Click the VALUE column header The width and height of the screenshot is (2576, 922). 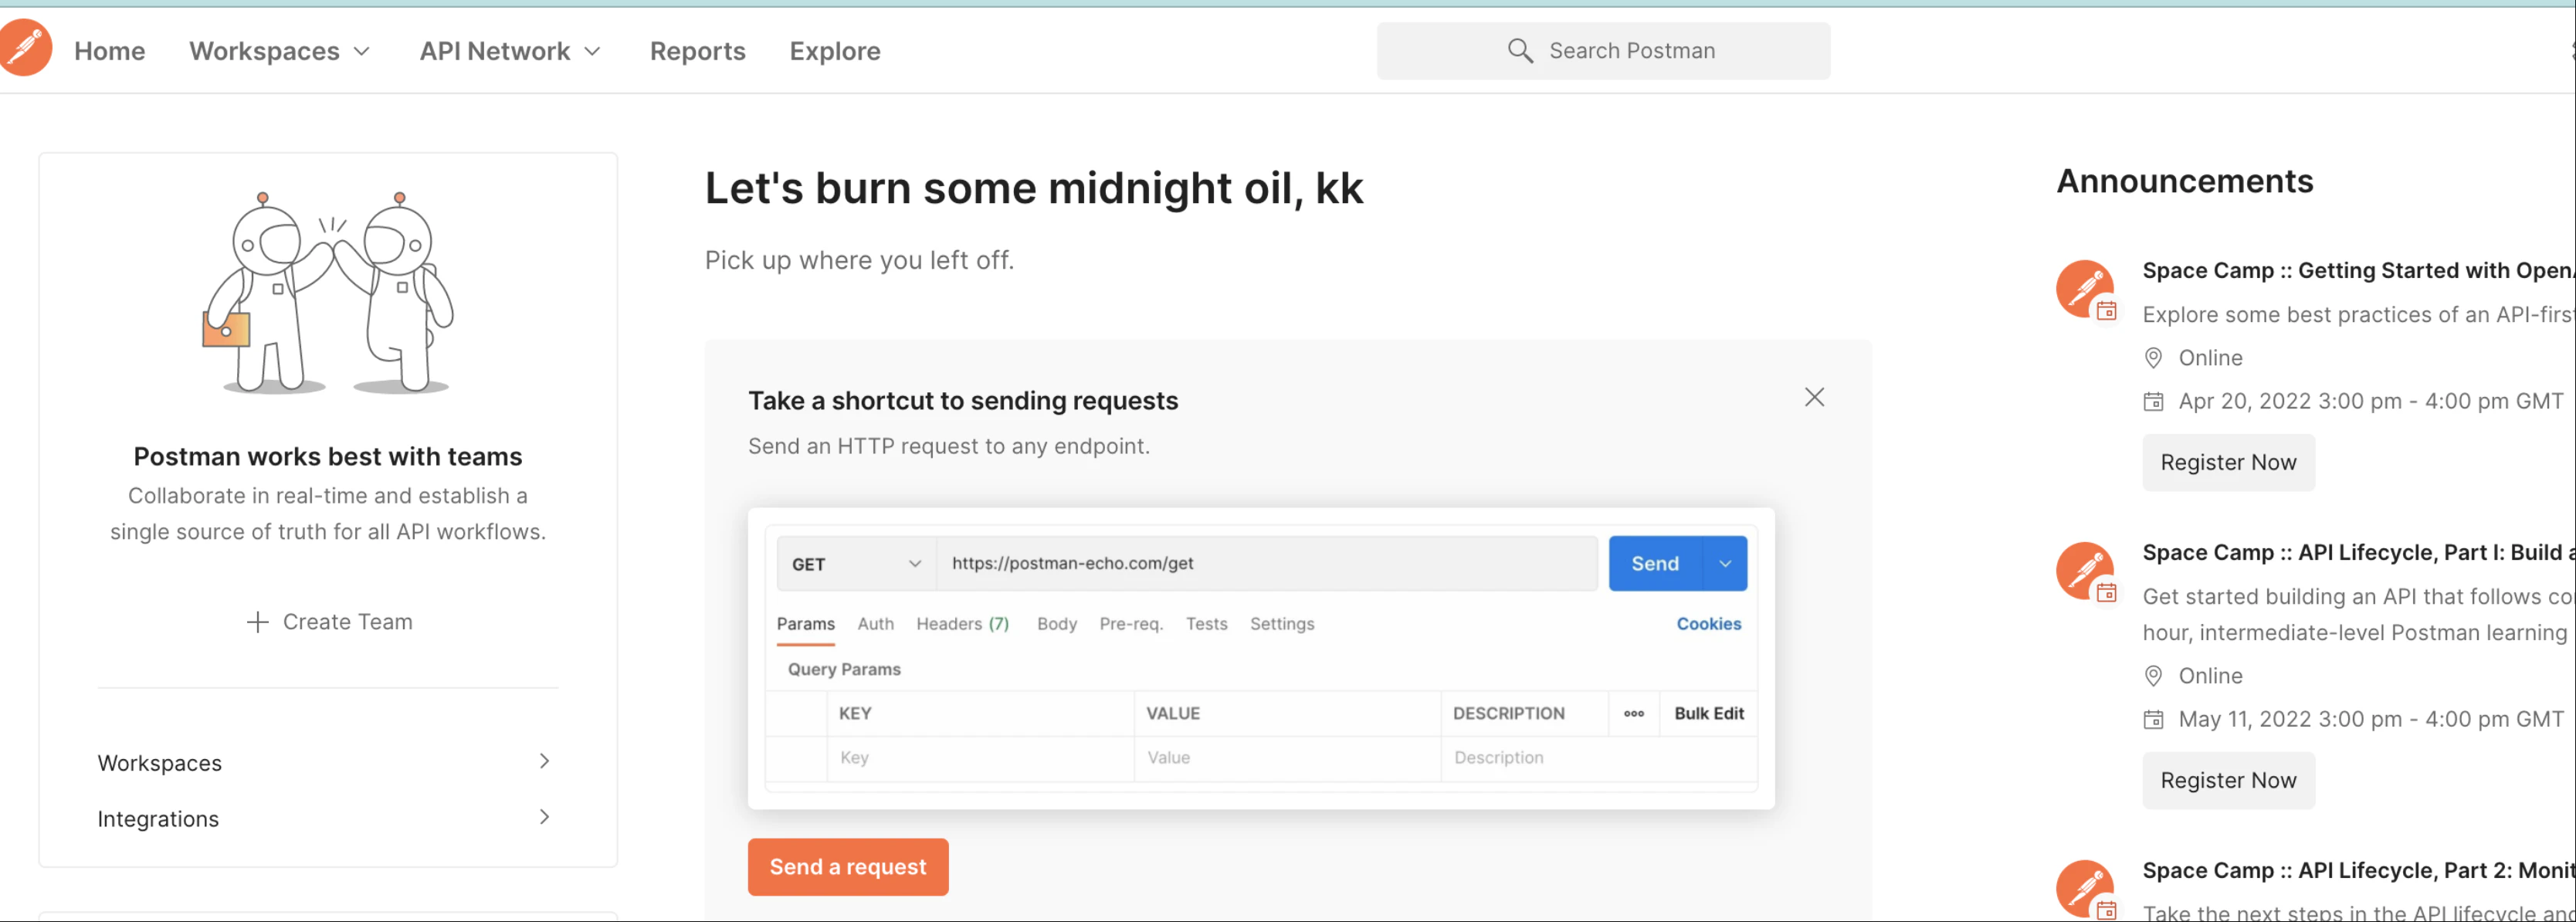click(1173, 713)
